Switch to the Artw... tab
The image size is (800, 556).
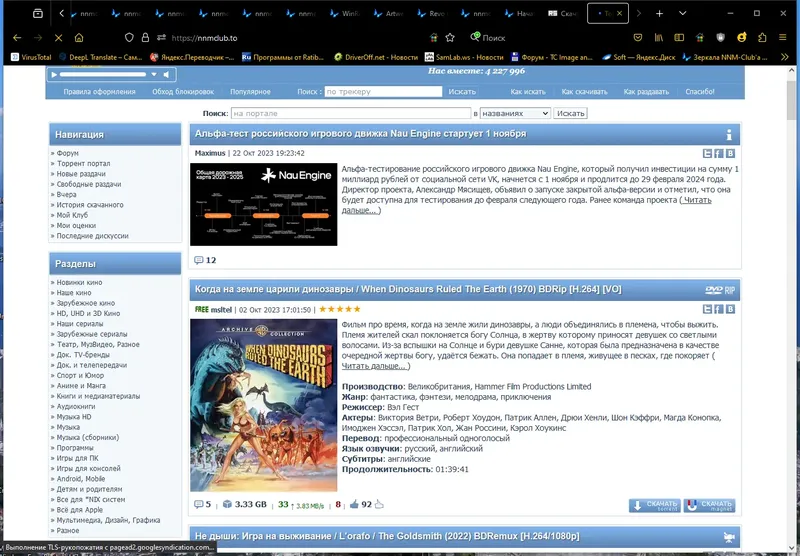[x=389, y=14]
